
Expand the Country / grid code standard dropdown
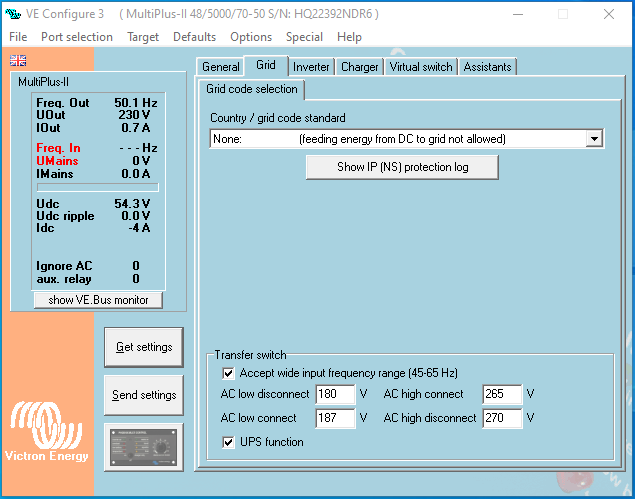[x=593, y=139]
